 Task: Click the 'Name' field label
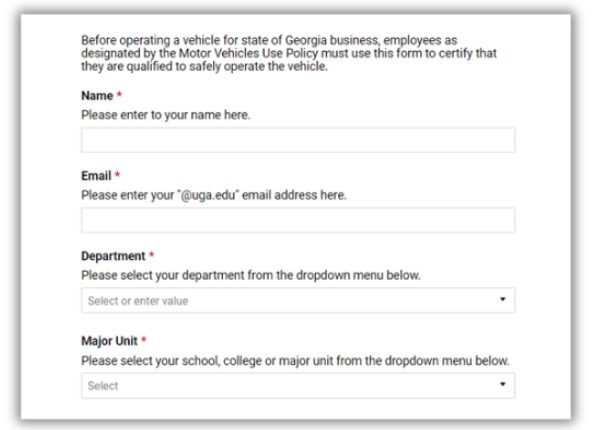tap(97, 96)
